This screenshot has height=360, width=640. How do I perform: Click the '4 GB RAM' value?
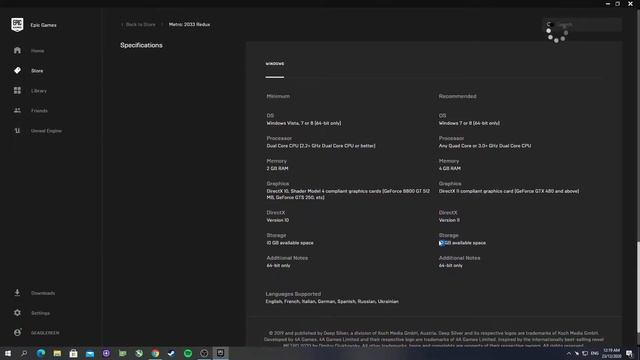coord(449,169)
